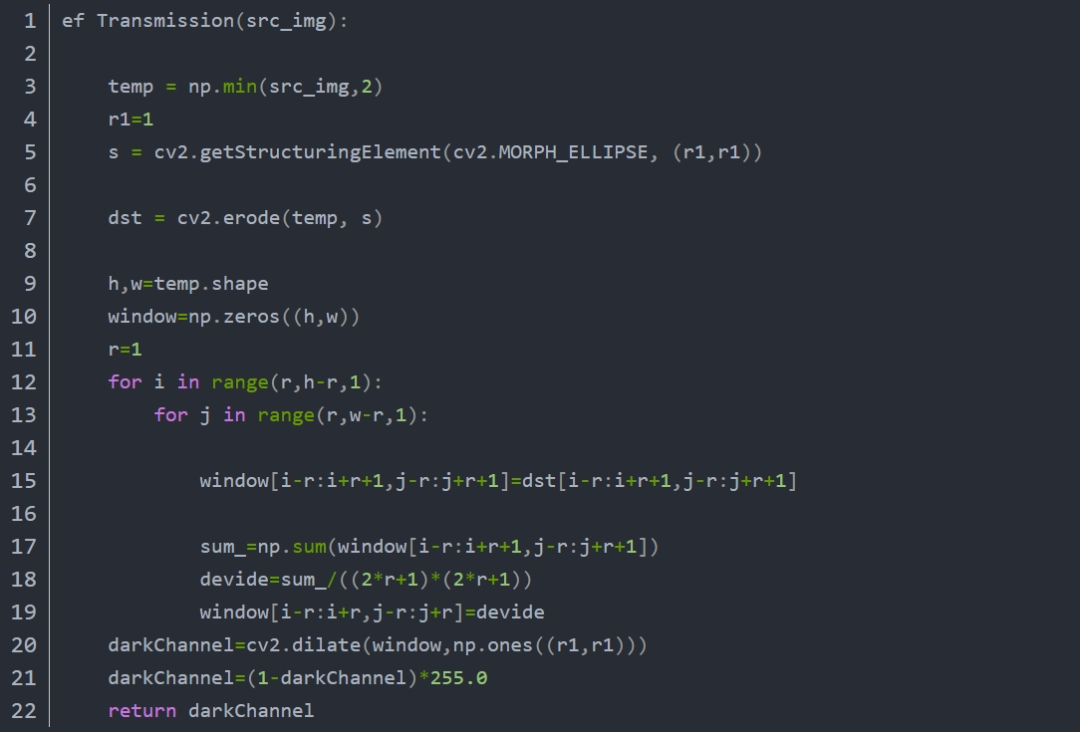Click cv2.dilate on line 20
The height and width of the screenshot is (732, 1080).
(x=303, y=645)
